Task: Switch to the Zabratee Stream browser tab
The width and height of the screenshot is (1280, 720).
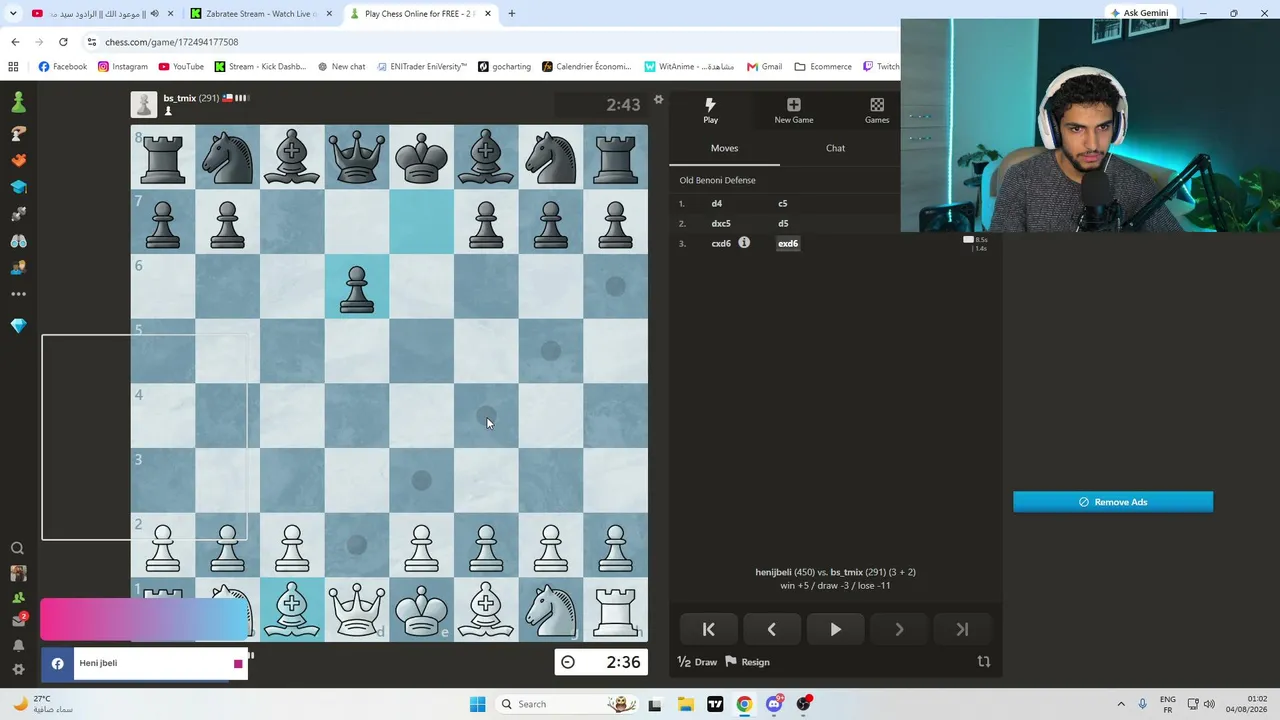Action: point(260,14)
